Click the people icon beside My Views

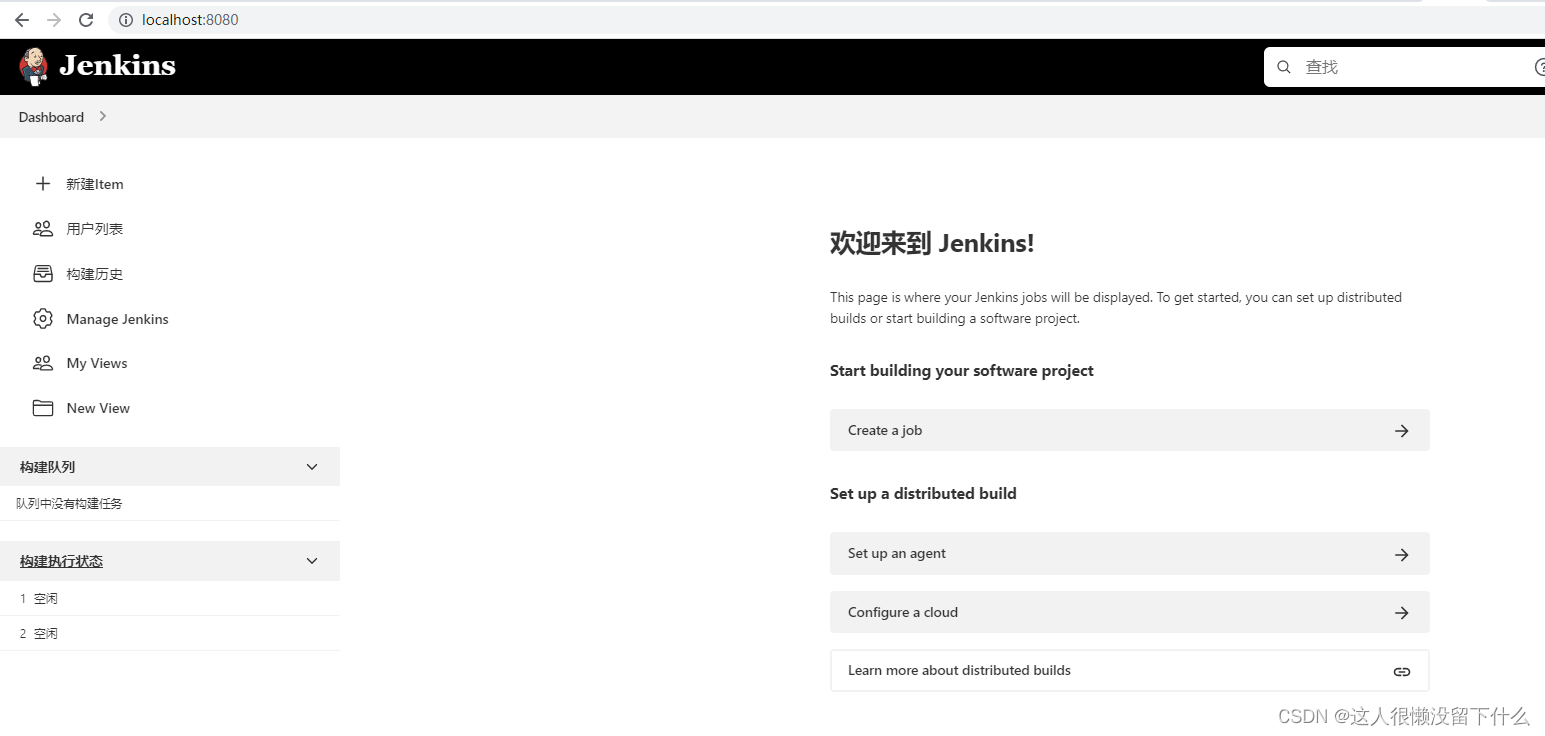click(43, 363)
